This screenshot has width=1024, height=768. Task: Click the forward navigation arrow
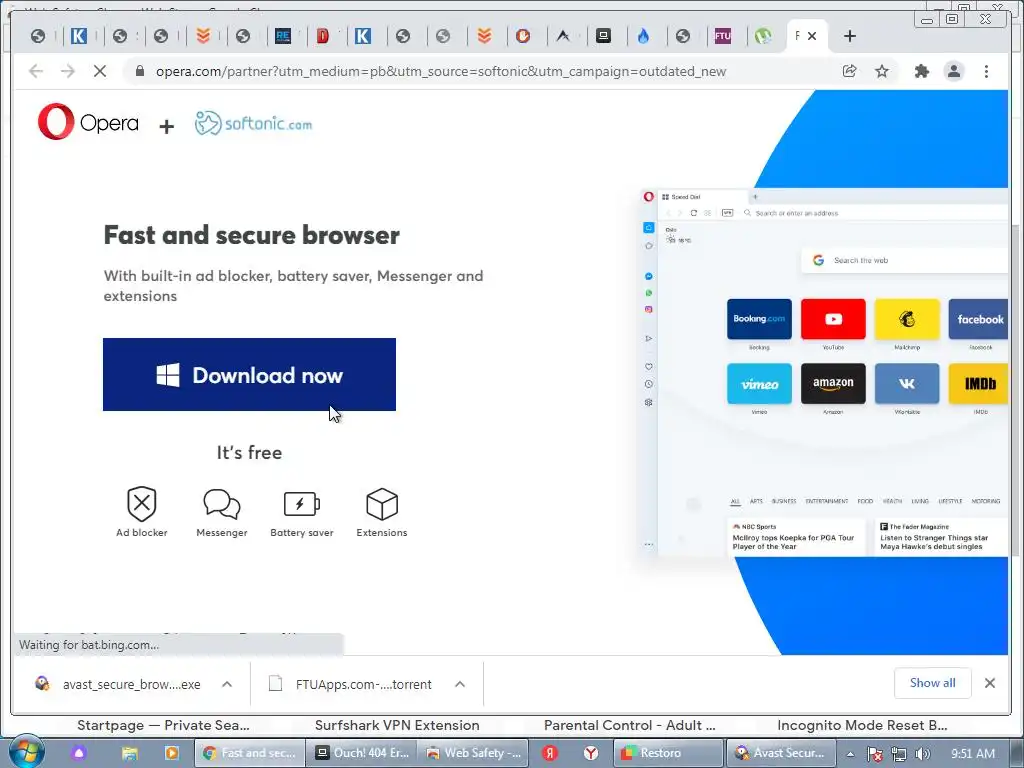coord(68,71)
